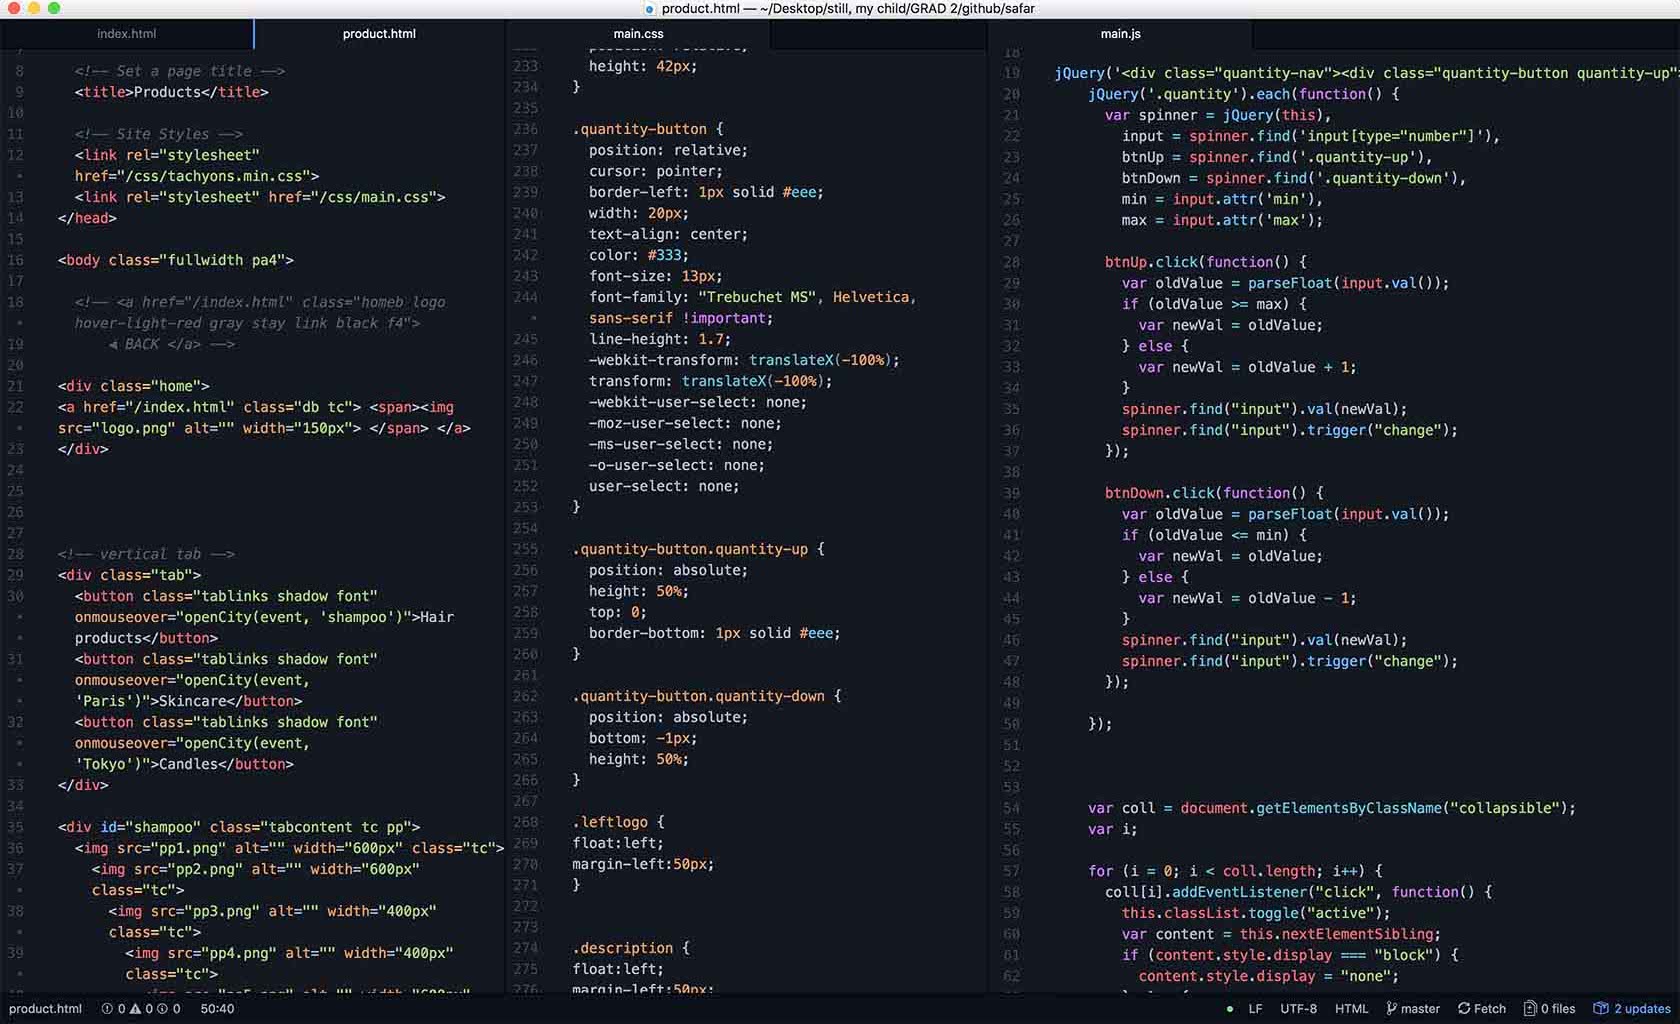Switch to the index.html tab
1680x1024 pixels.
tap(126, 34)
